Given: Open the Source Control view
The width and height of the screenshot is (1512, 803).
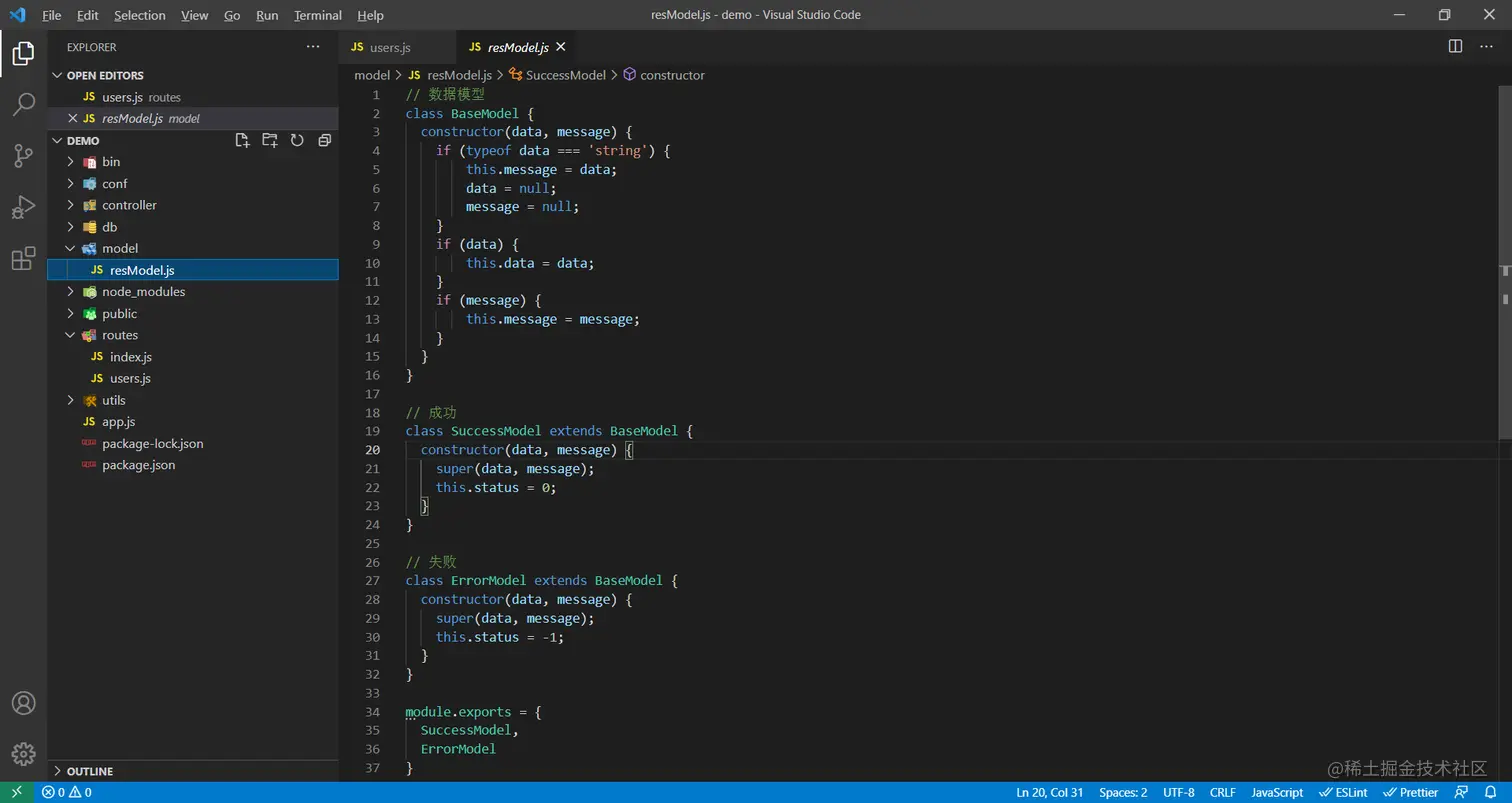Looking at the screenshot, I should (x=23, y=155).
